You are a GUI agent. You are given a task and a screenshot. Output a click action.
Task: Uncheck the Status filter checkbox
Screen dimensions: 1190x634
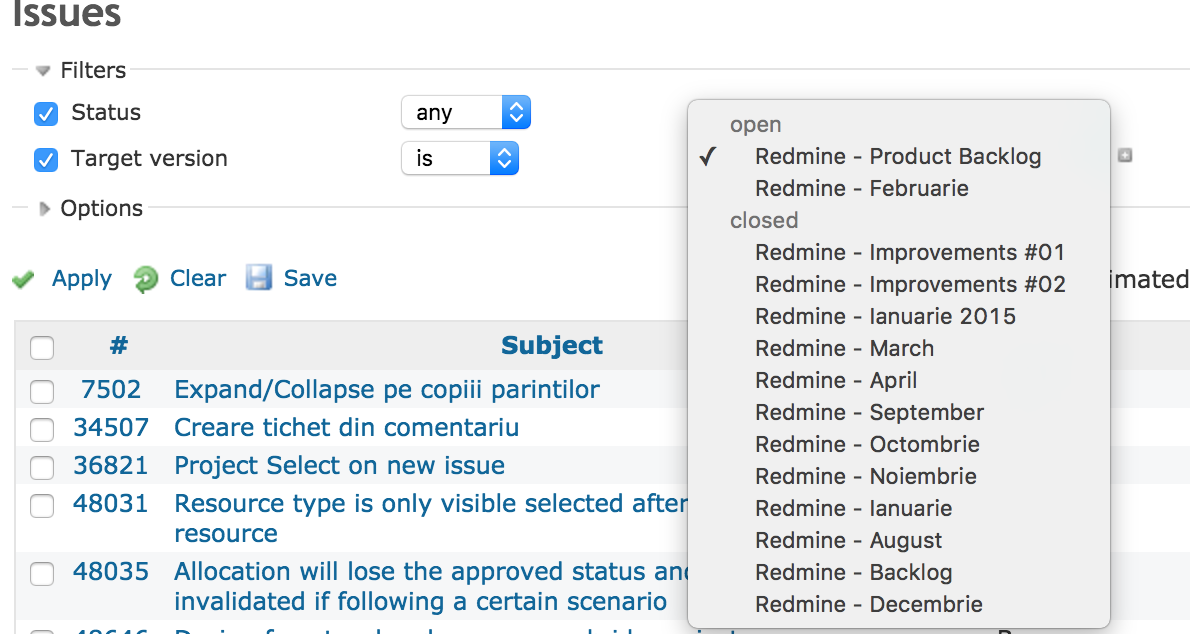click(46, 113)
